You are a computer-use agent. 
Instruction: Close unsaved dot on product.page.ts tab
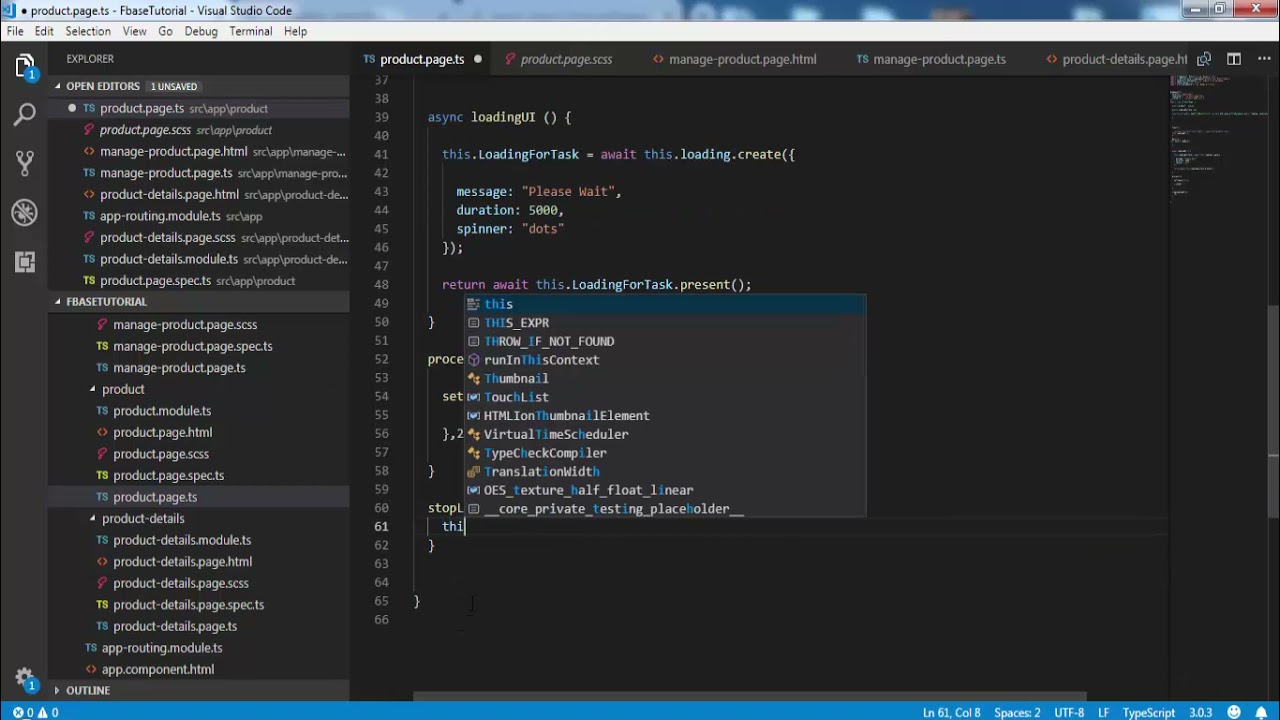coord(477,59)
